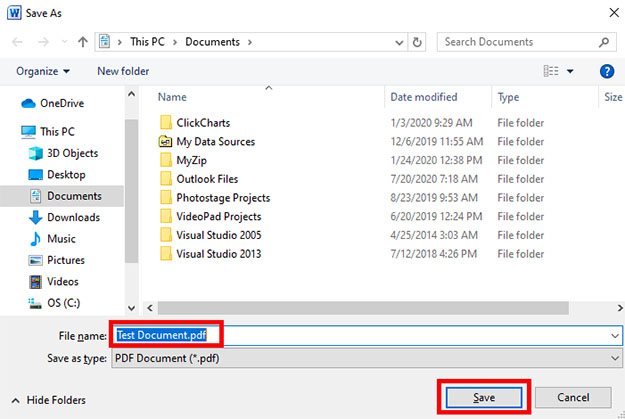The image size is (625, 419).
Task: Click the Cancel button
Action: pos(573,397)
